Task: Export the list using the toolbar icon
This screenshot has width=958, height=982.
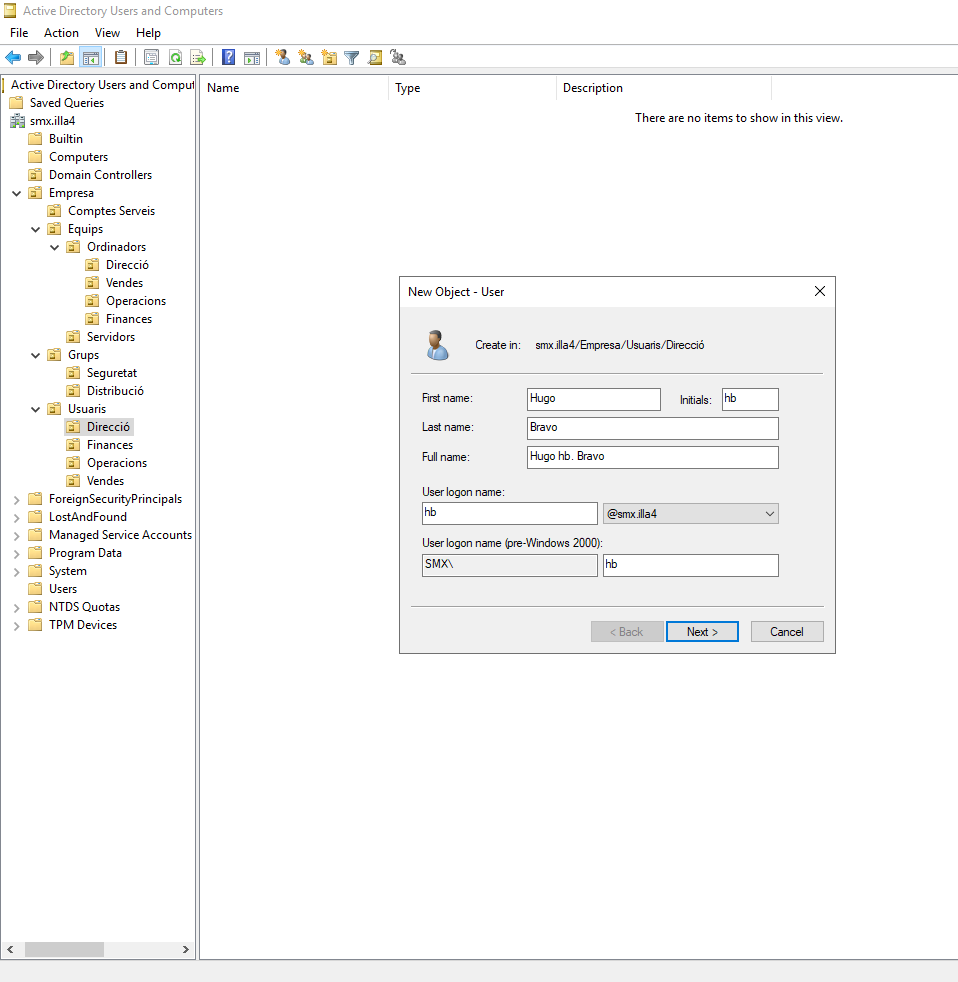Action: coord(198,57)
